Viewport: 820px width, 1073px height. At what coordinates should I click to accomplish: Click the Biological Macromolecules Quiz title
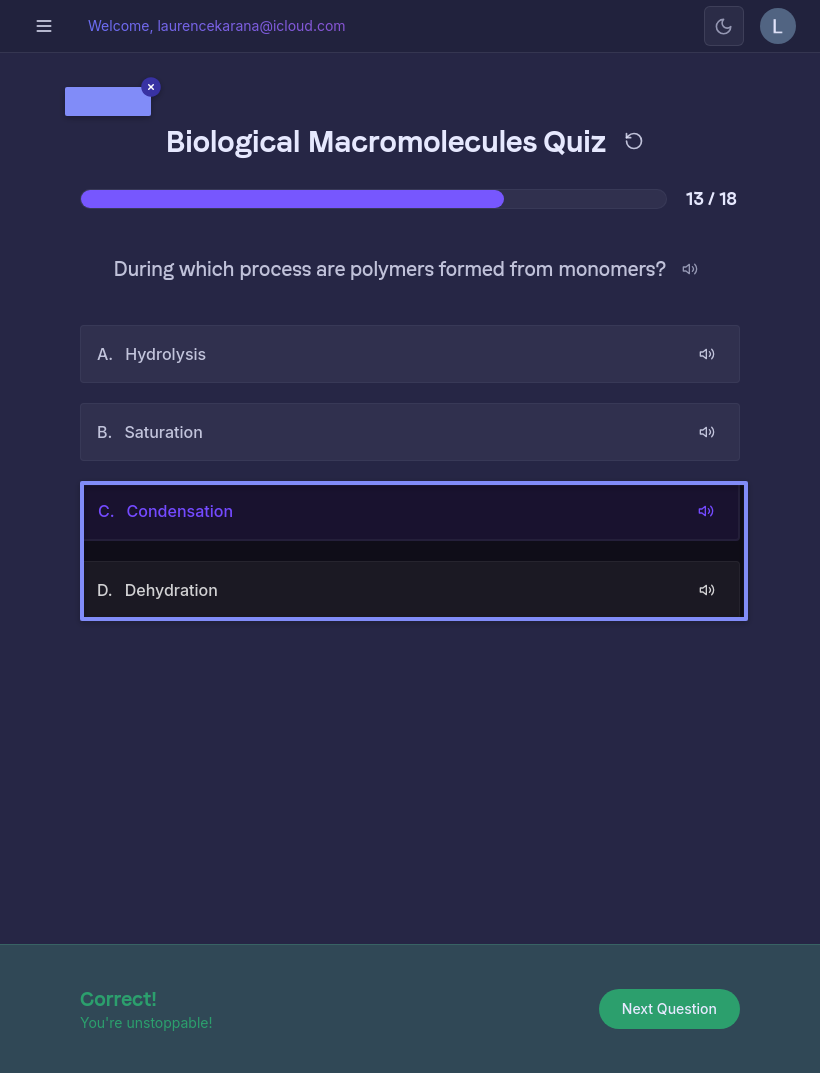point(386,142)
